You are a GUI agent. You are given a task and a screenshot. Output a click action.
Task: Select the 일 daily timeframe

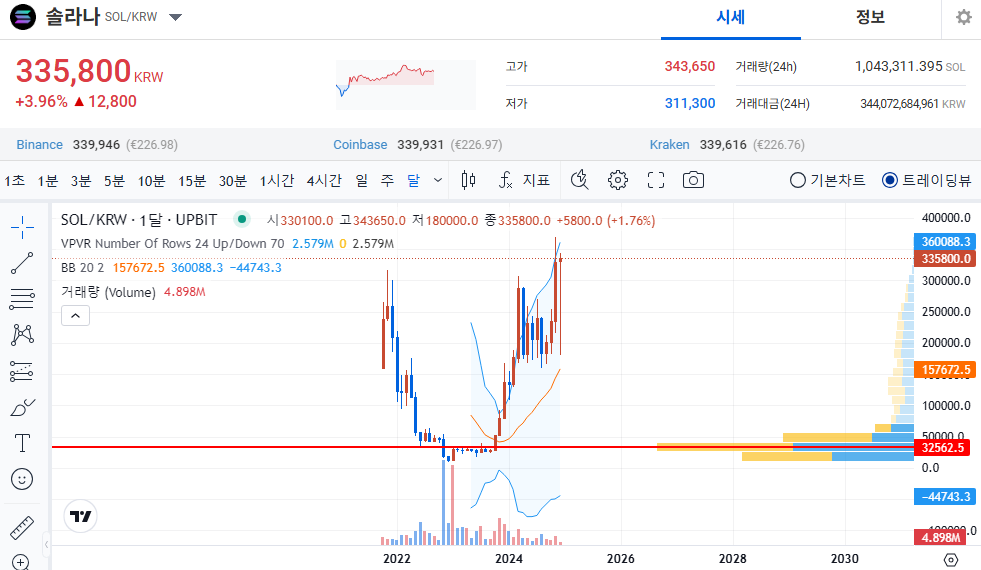click(x=362, y=181)
